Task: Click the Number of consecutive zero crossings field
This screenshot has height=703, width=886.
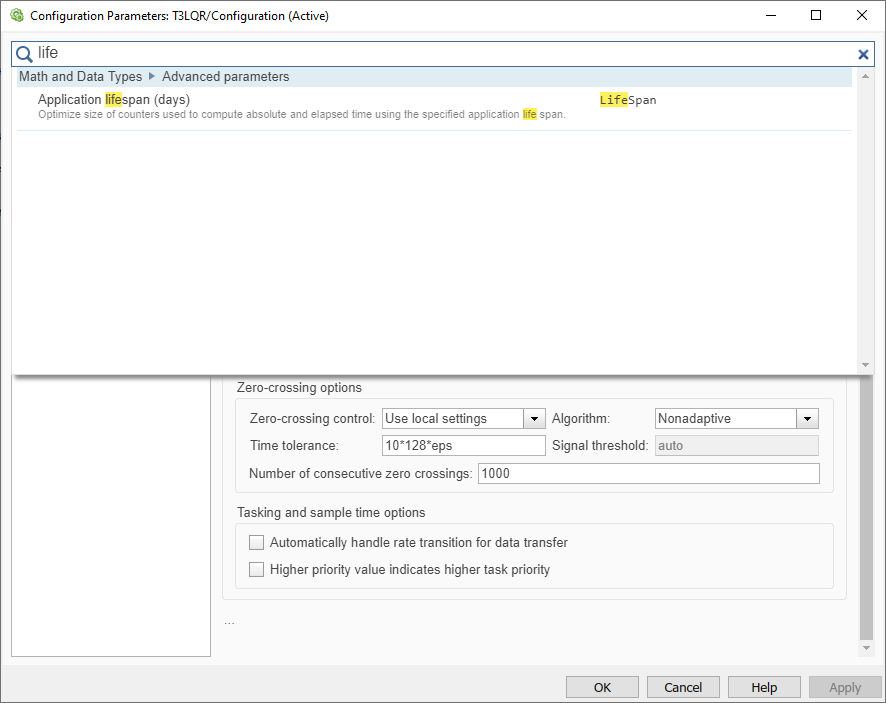Action: click(649, 473)
